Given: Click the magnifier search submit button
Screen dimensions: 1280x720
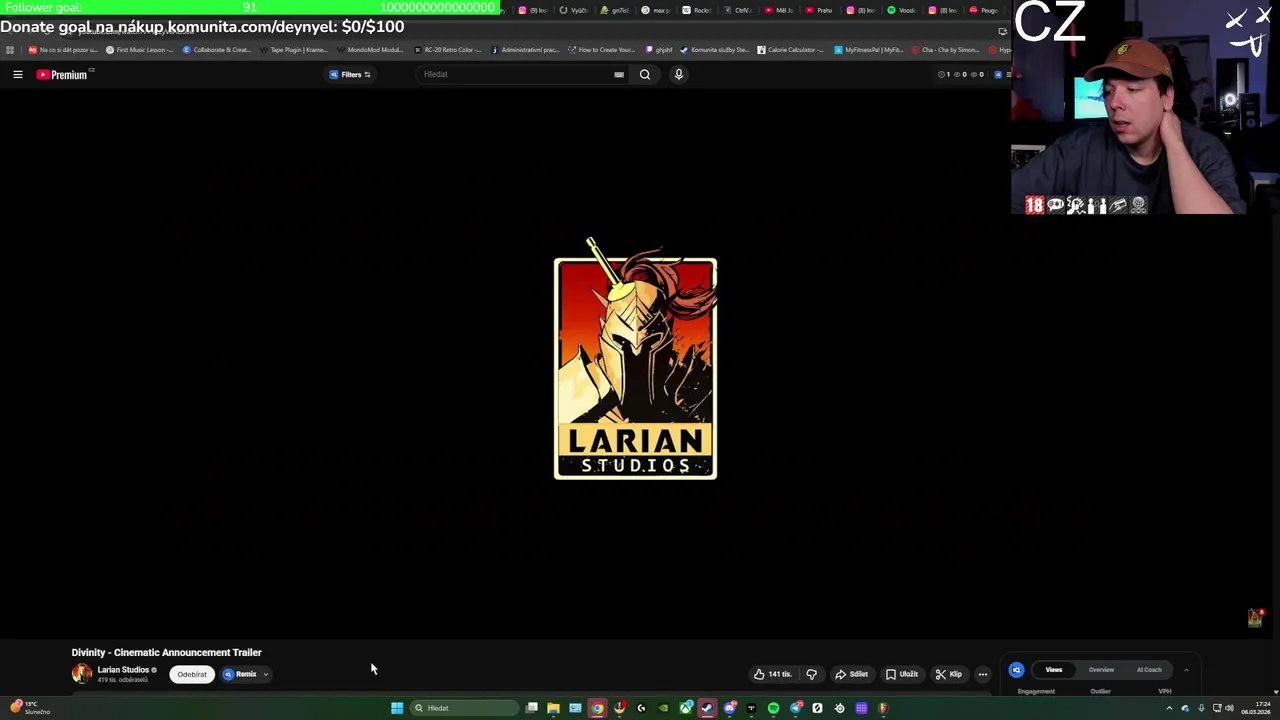Looking at the screenshot, I should (645, 74).
